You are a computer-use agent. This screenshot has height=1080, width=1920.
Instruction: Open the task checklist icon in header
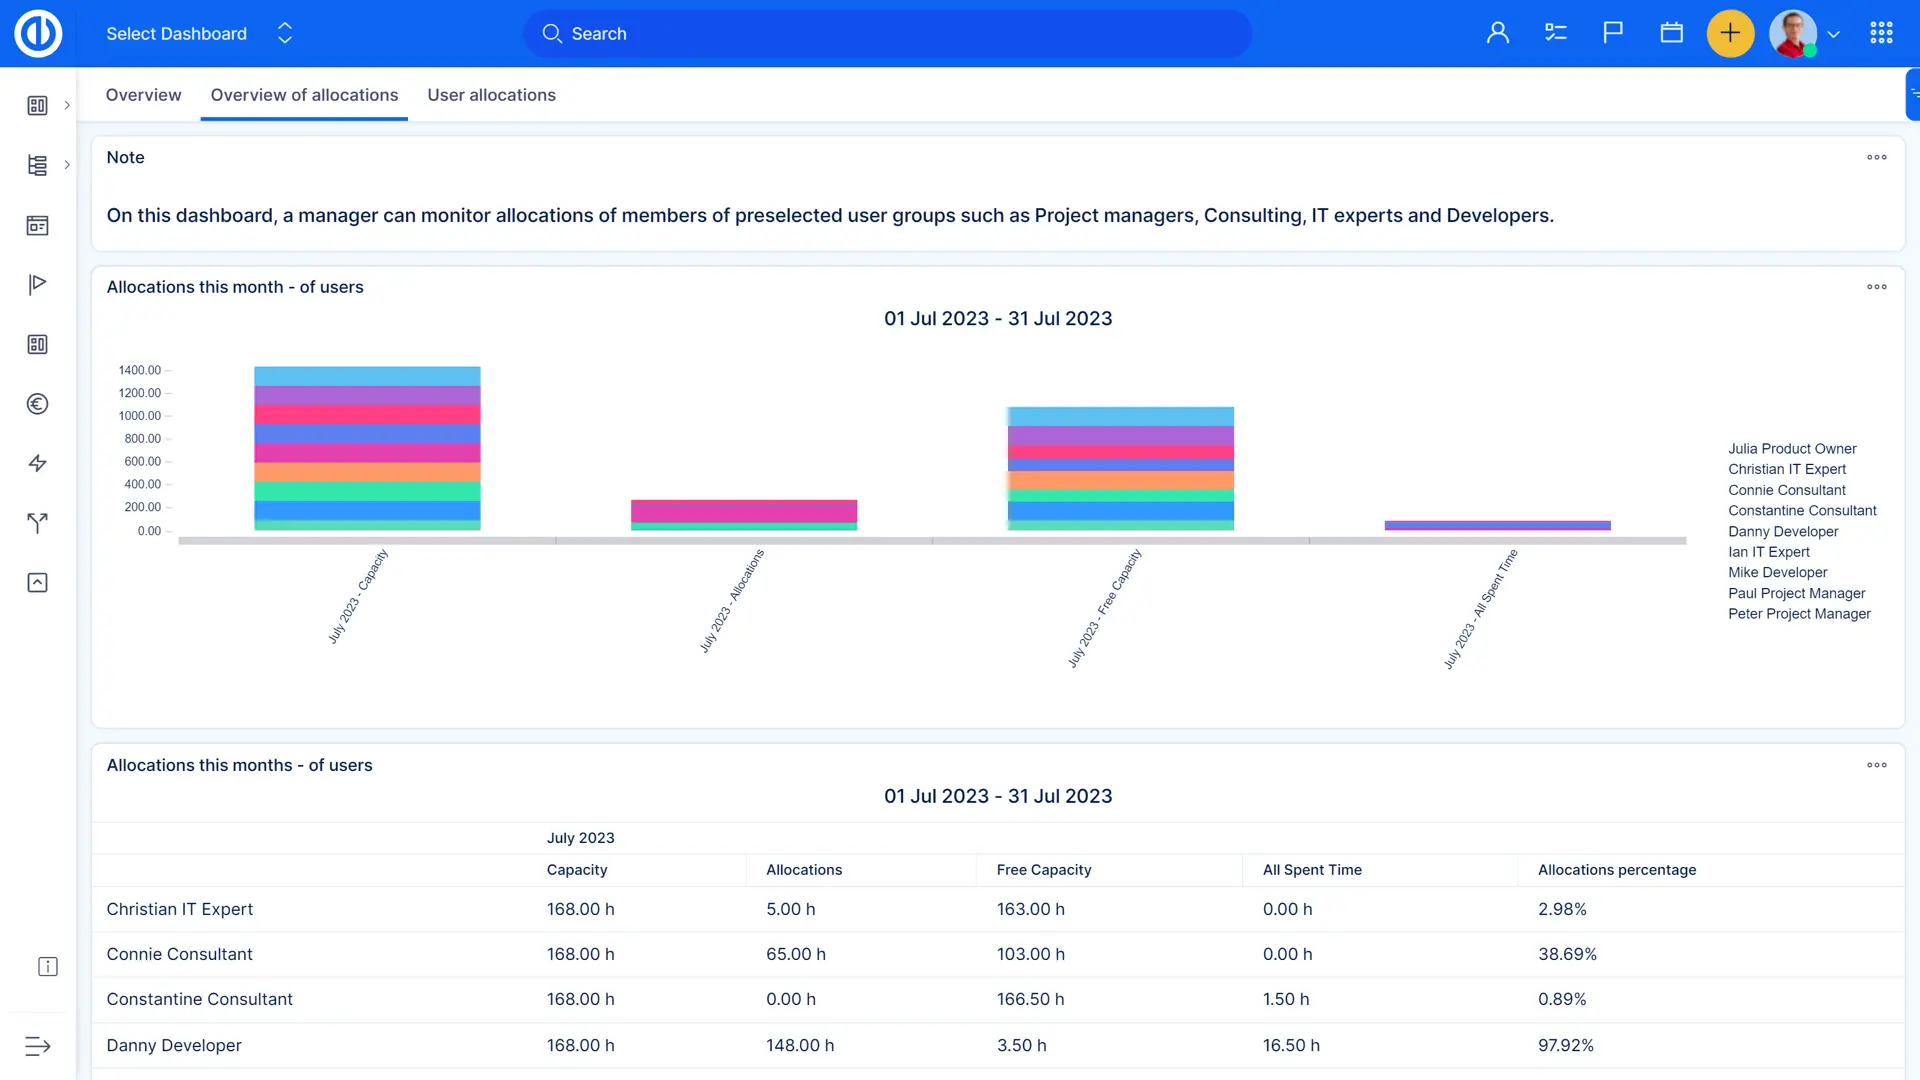[x=1555, y=33]
